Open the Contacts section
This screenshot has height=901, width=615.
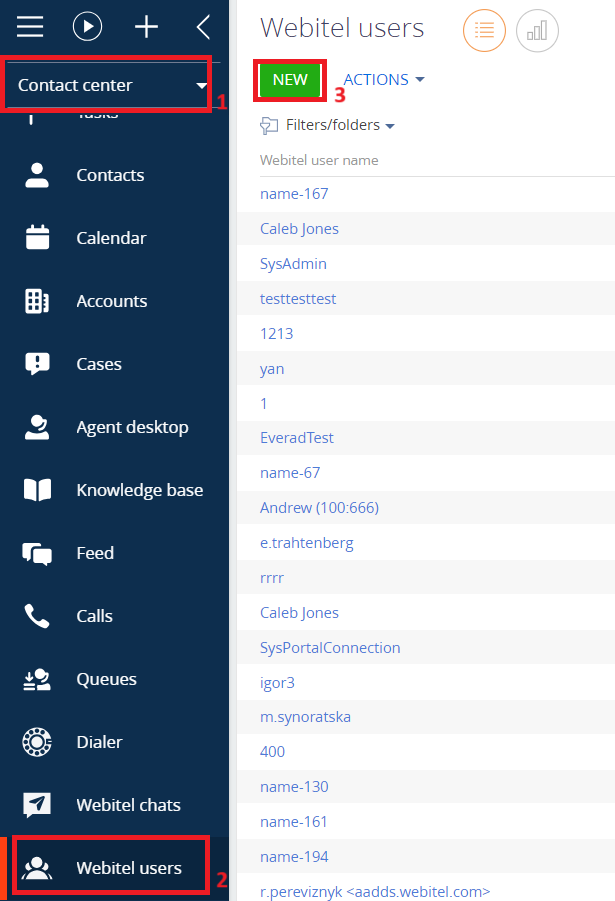pyautogui.click(x=110, y=175)
